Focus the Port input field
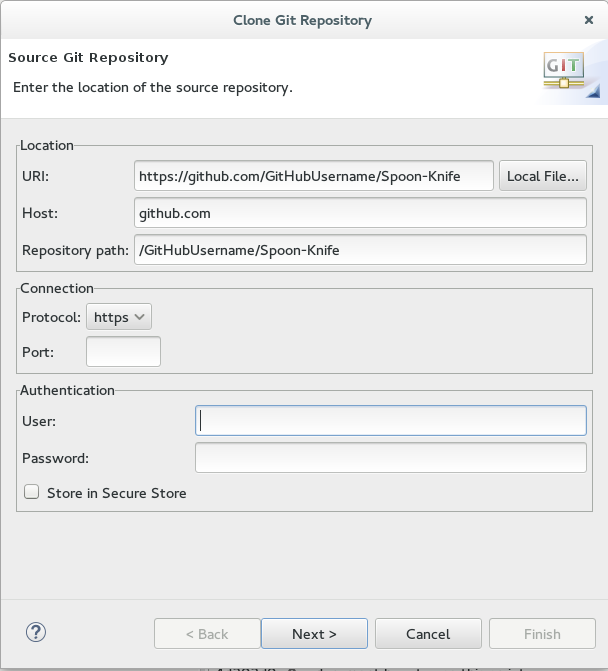 [123, 351]
